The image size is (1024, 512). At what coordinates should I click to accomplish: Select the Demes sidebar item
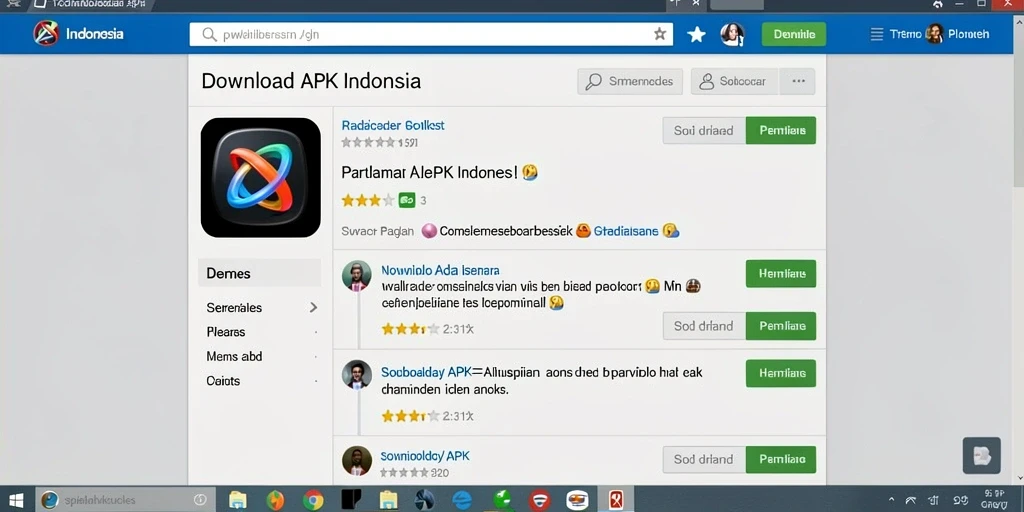click(259, 273)
